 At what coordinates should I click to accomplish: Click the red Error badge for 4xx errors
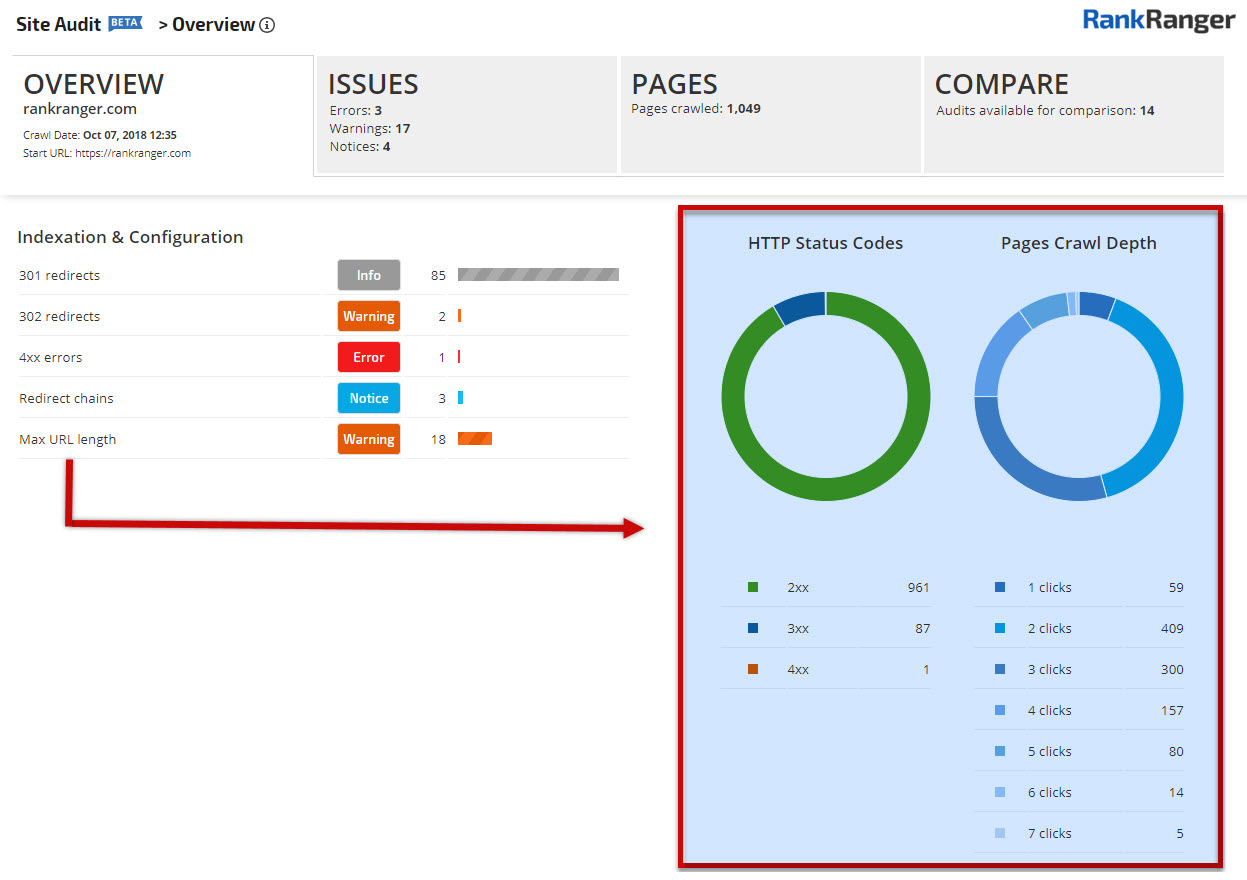click(x=368, y=357)
